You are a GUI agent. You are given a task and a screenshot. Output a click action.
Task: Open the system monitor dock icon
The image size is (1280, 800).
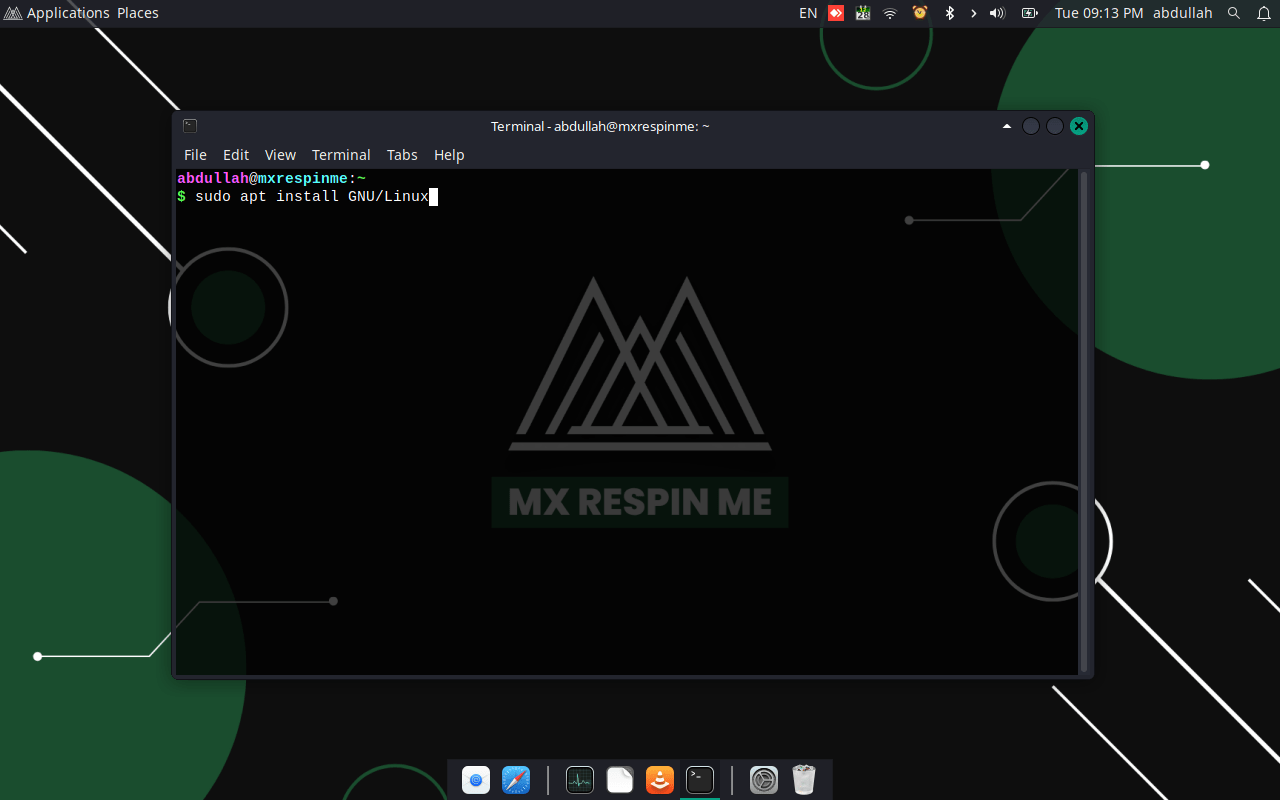[x=580, y=780]
